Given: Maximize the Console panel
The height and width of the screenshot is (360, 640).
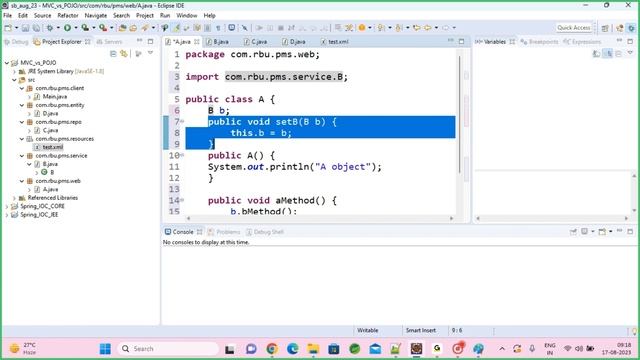Looking at the screenshot, I should pyautogui.click(x=630, y=231).
